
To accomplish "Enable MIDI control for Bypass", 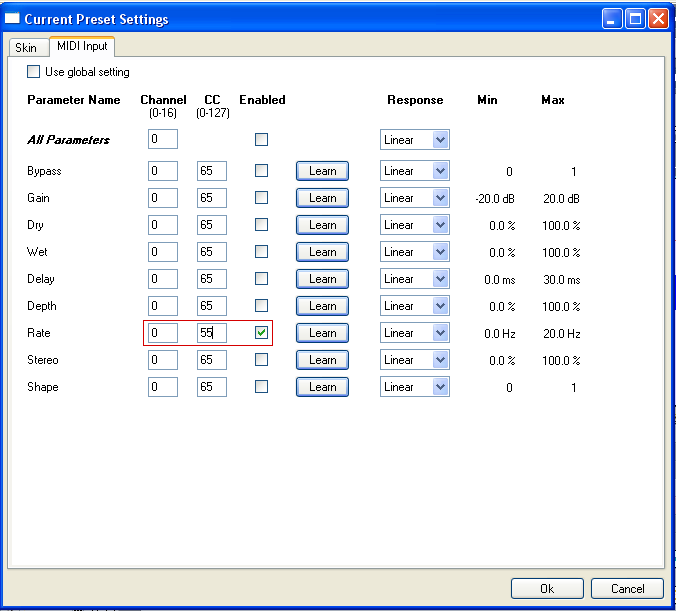I will (261, 171).
